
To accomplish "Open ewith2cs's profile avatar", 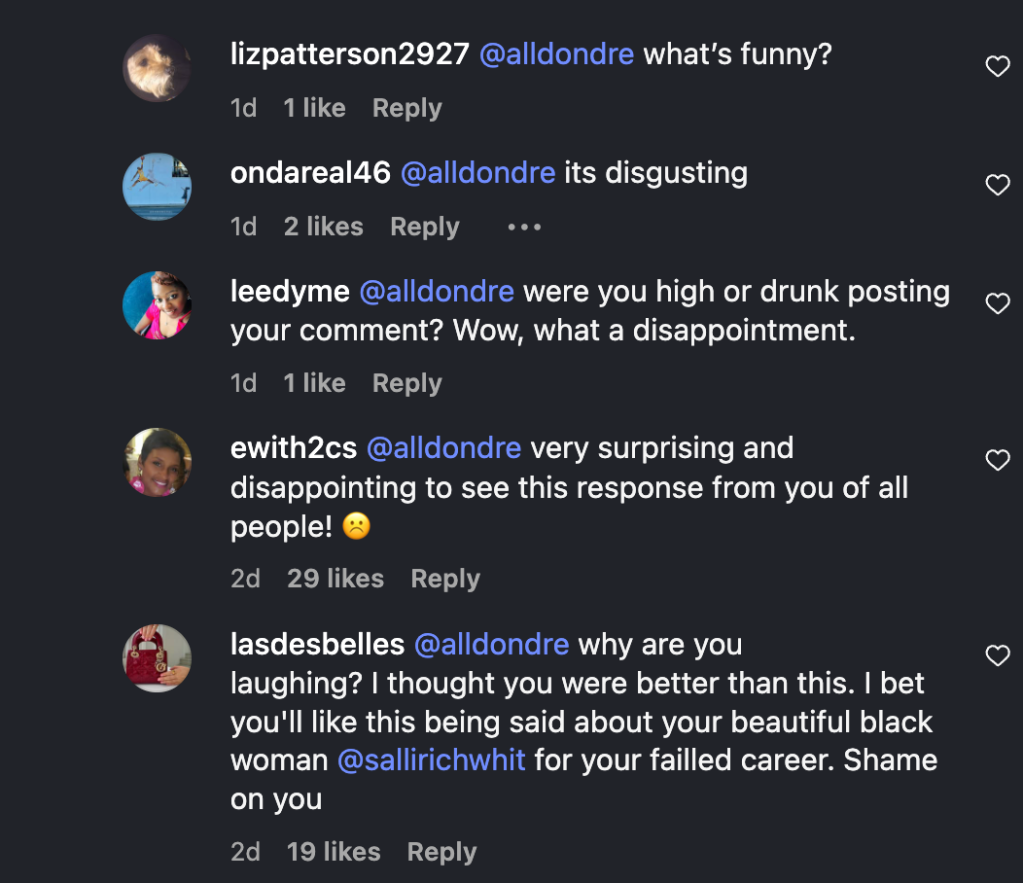I will (156, 461).
